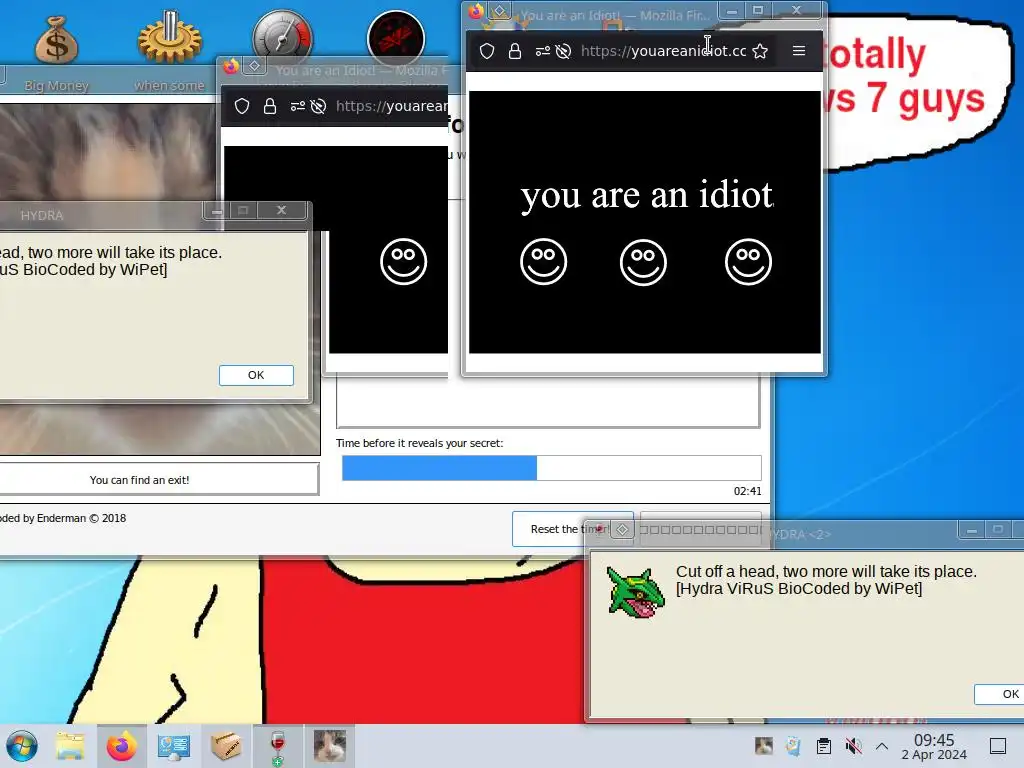Click the left smiley face in front window
1024x768 pixels.
tap(543, 262)
